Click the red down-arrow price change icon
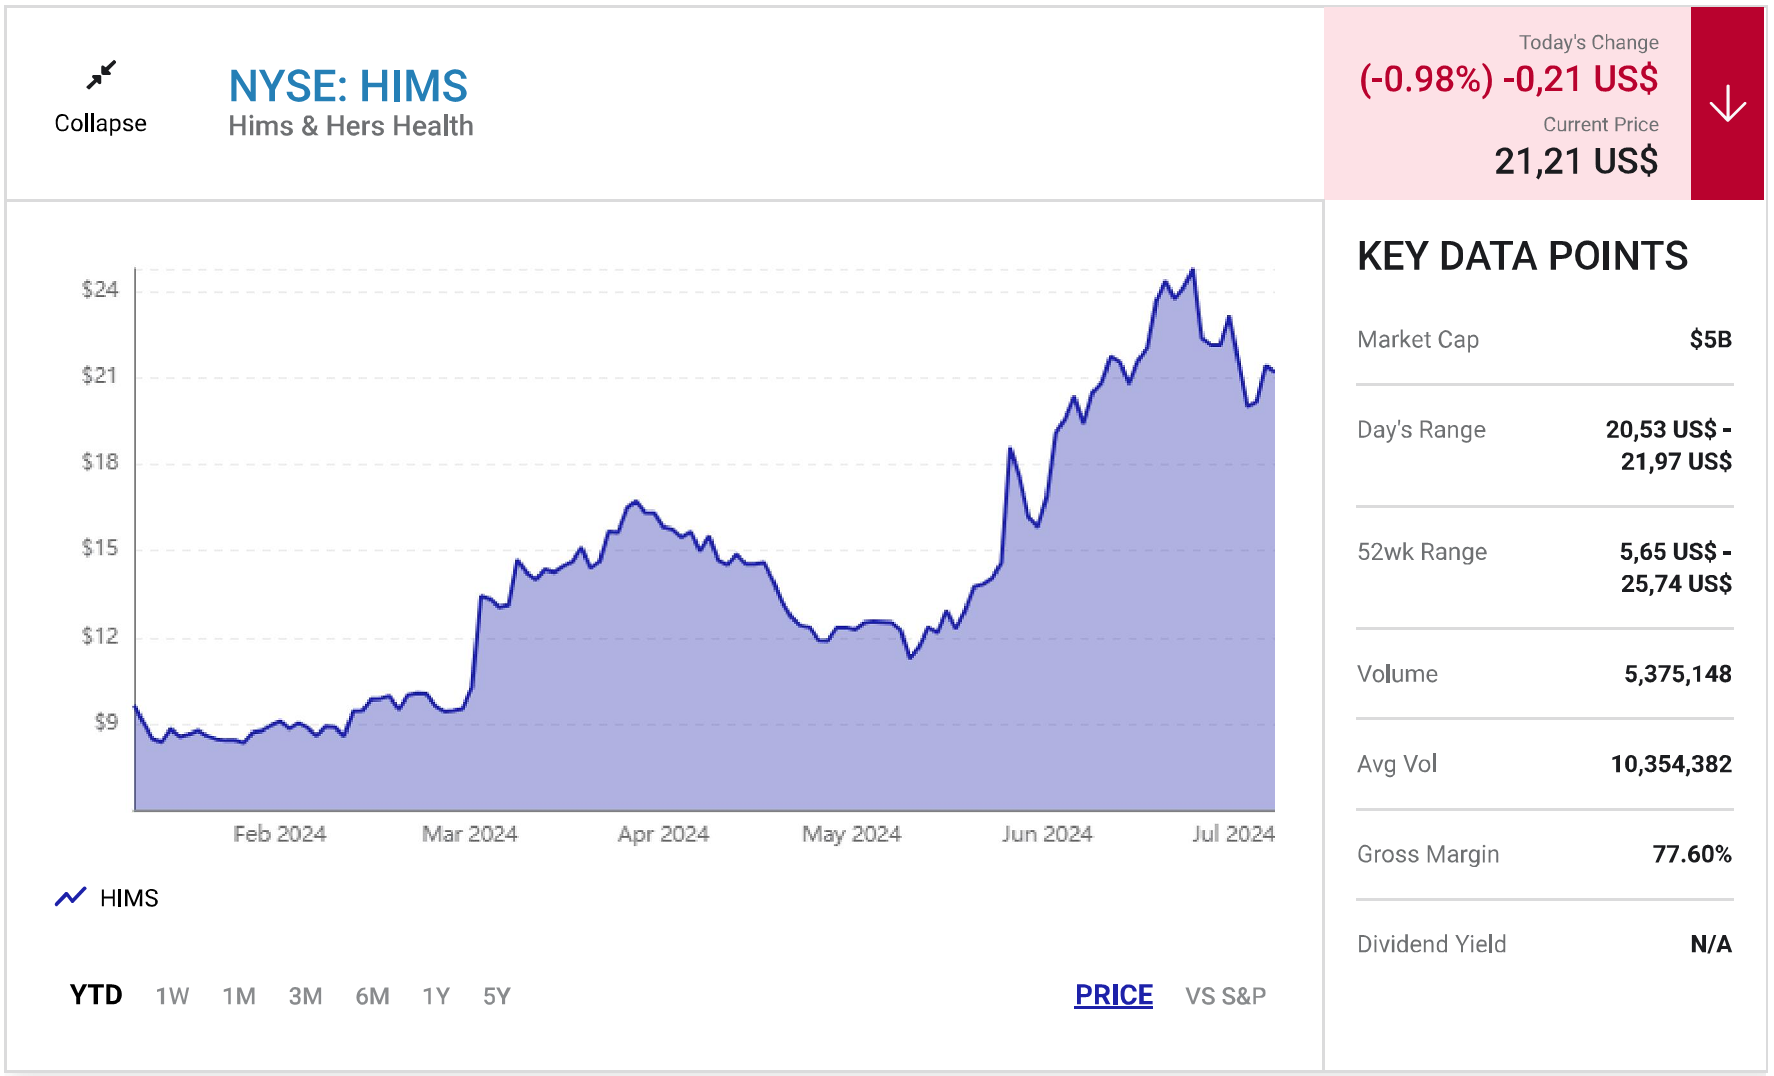This screenshot has width=1774, height=1076. [1727, 104]
